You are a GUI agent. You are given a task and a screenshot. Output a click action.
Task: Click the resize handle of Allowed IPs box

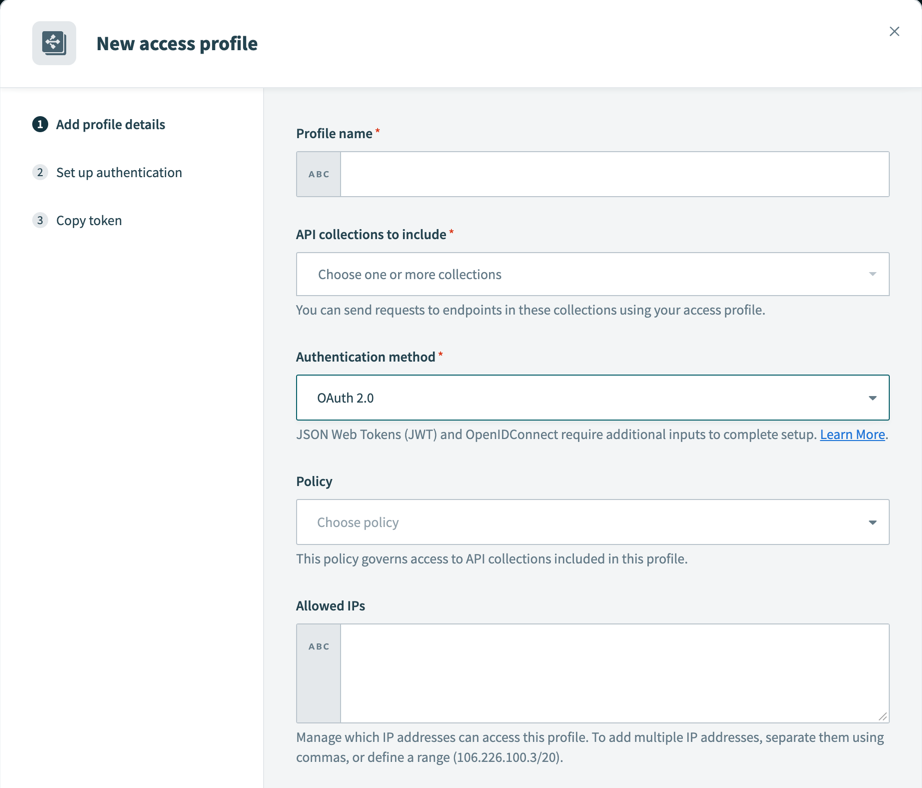tap(883, 714)
